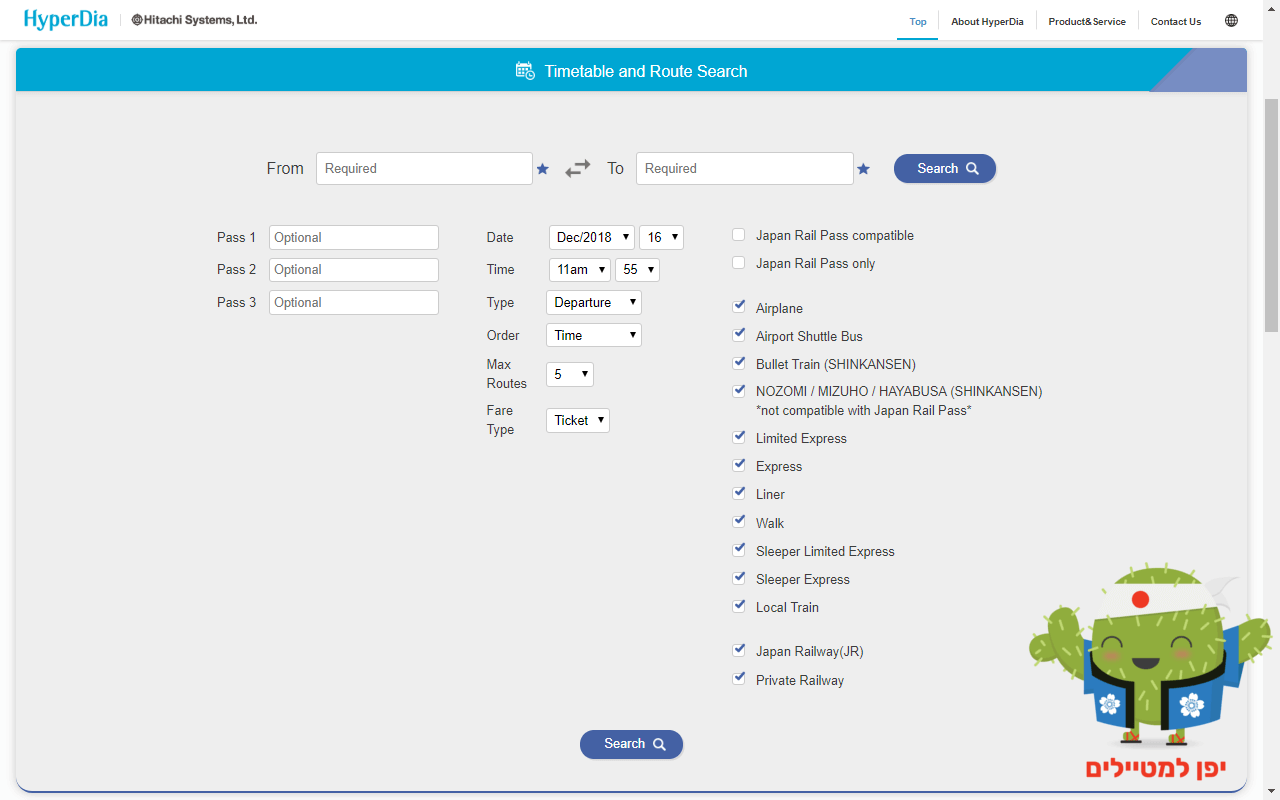Click the globe language icon
Viewport: 1280px width, 800px height.
(x=1231, y=21)
